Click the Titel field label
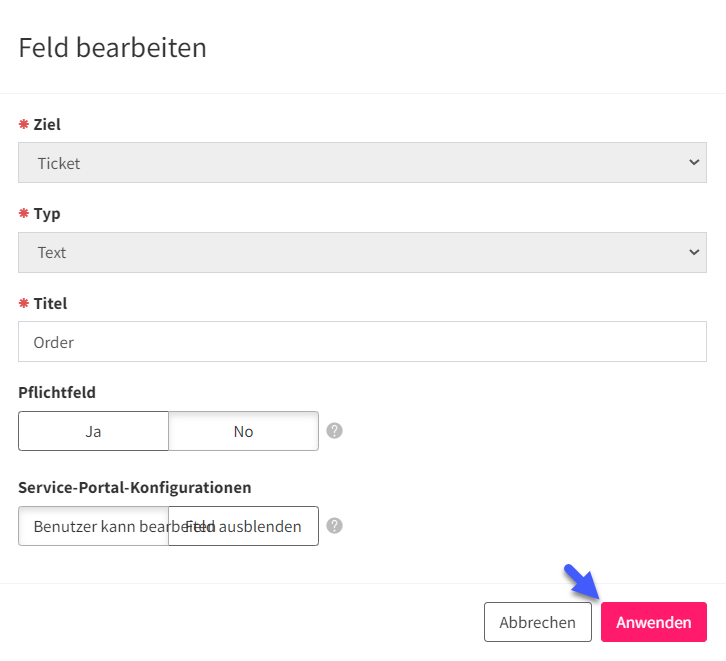 pyautogui.click(x=50, y=304)
